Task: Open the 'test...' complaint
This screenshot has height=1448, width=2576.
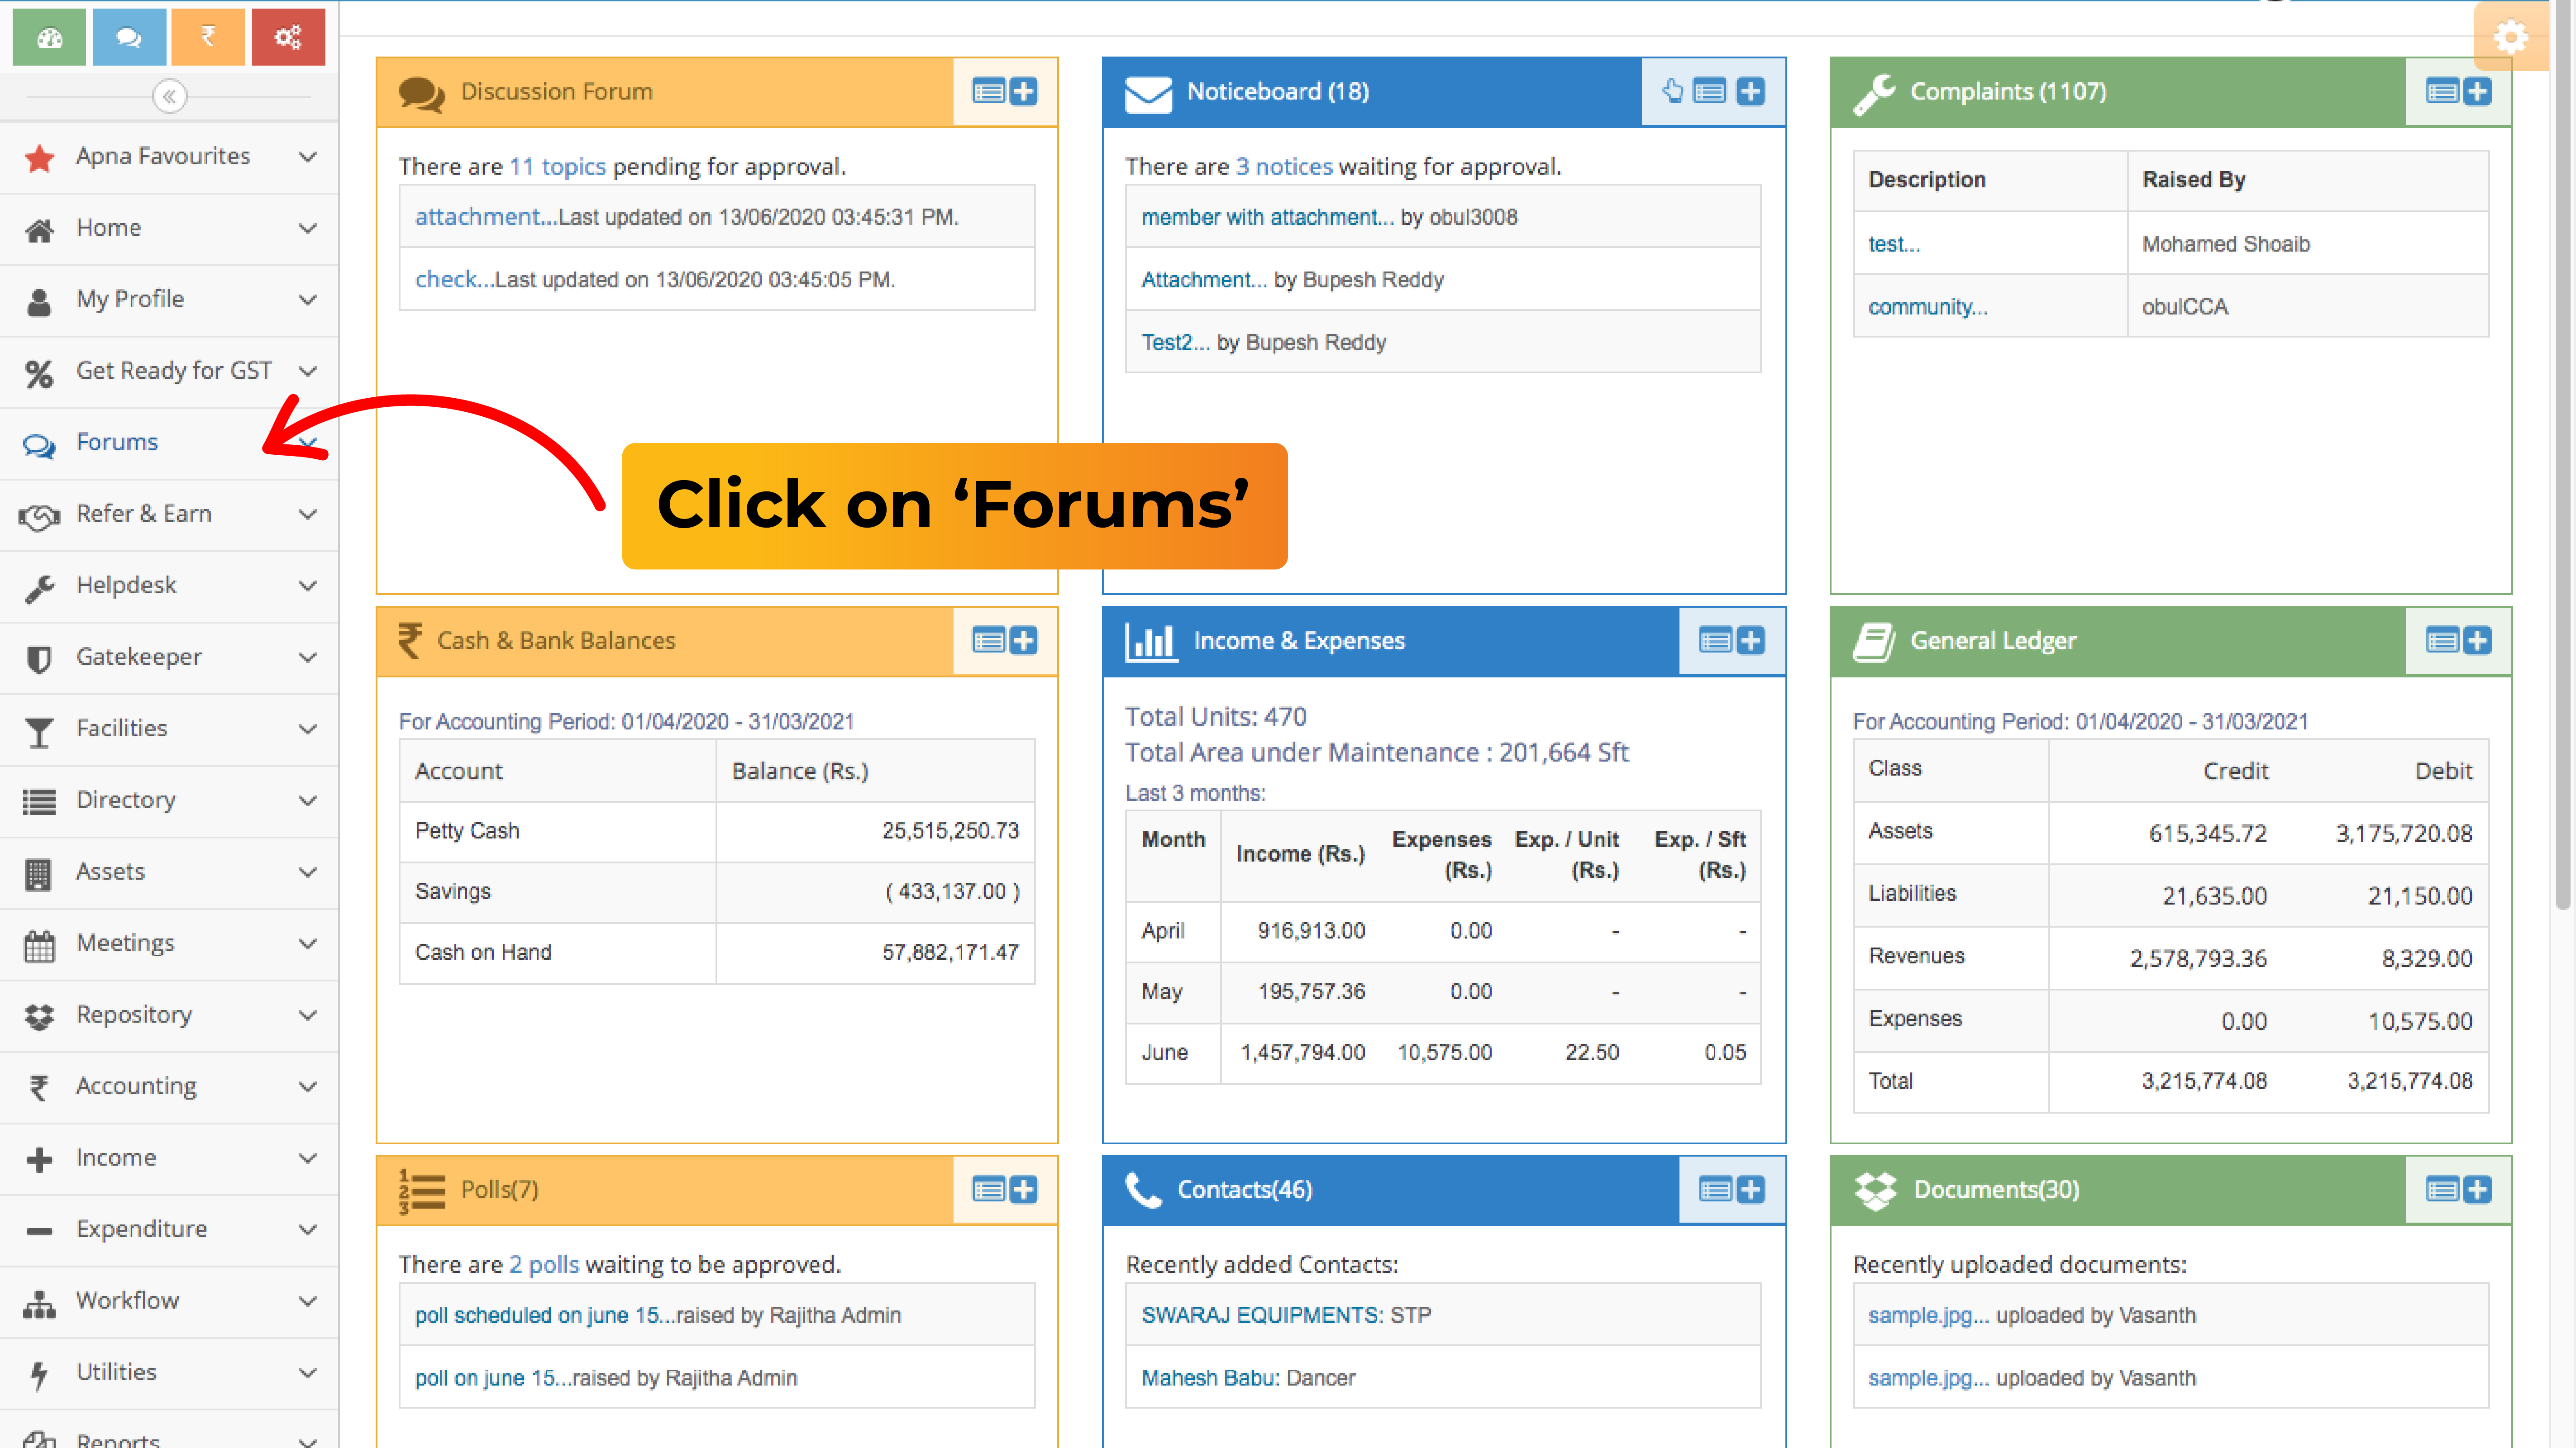Action: [1894, 244]
